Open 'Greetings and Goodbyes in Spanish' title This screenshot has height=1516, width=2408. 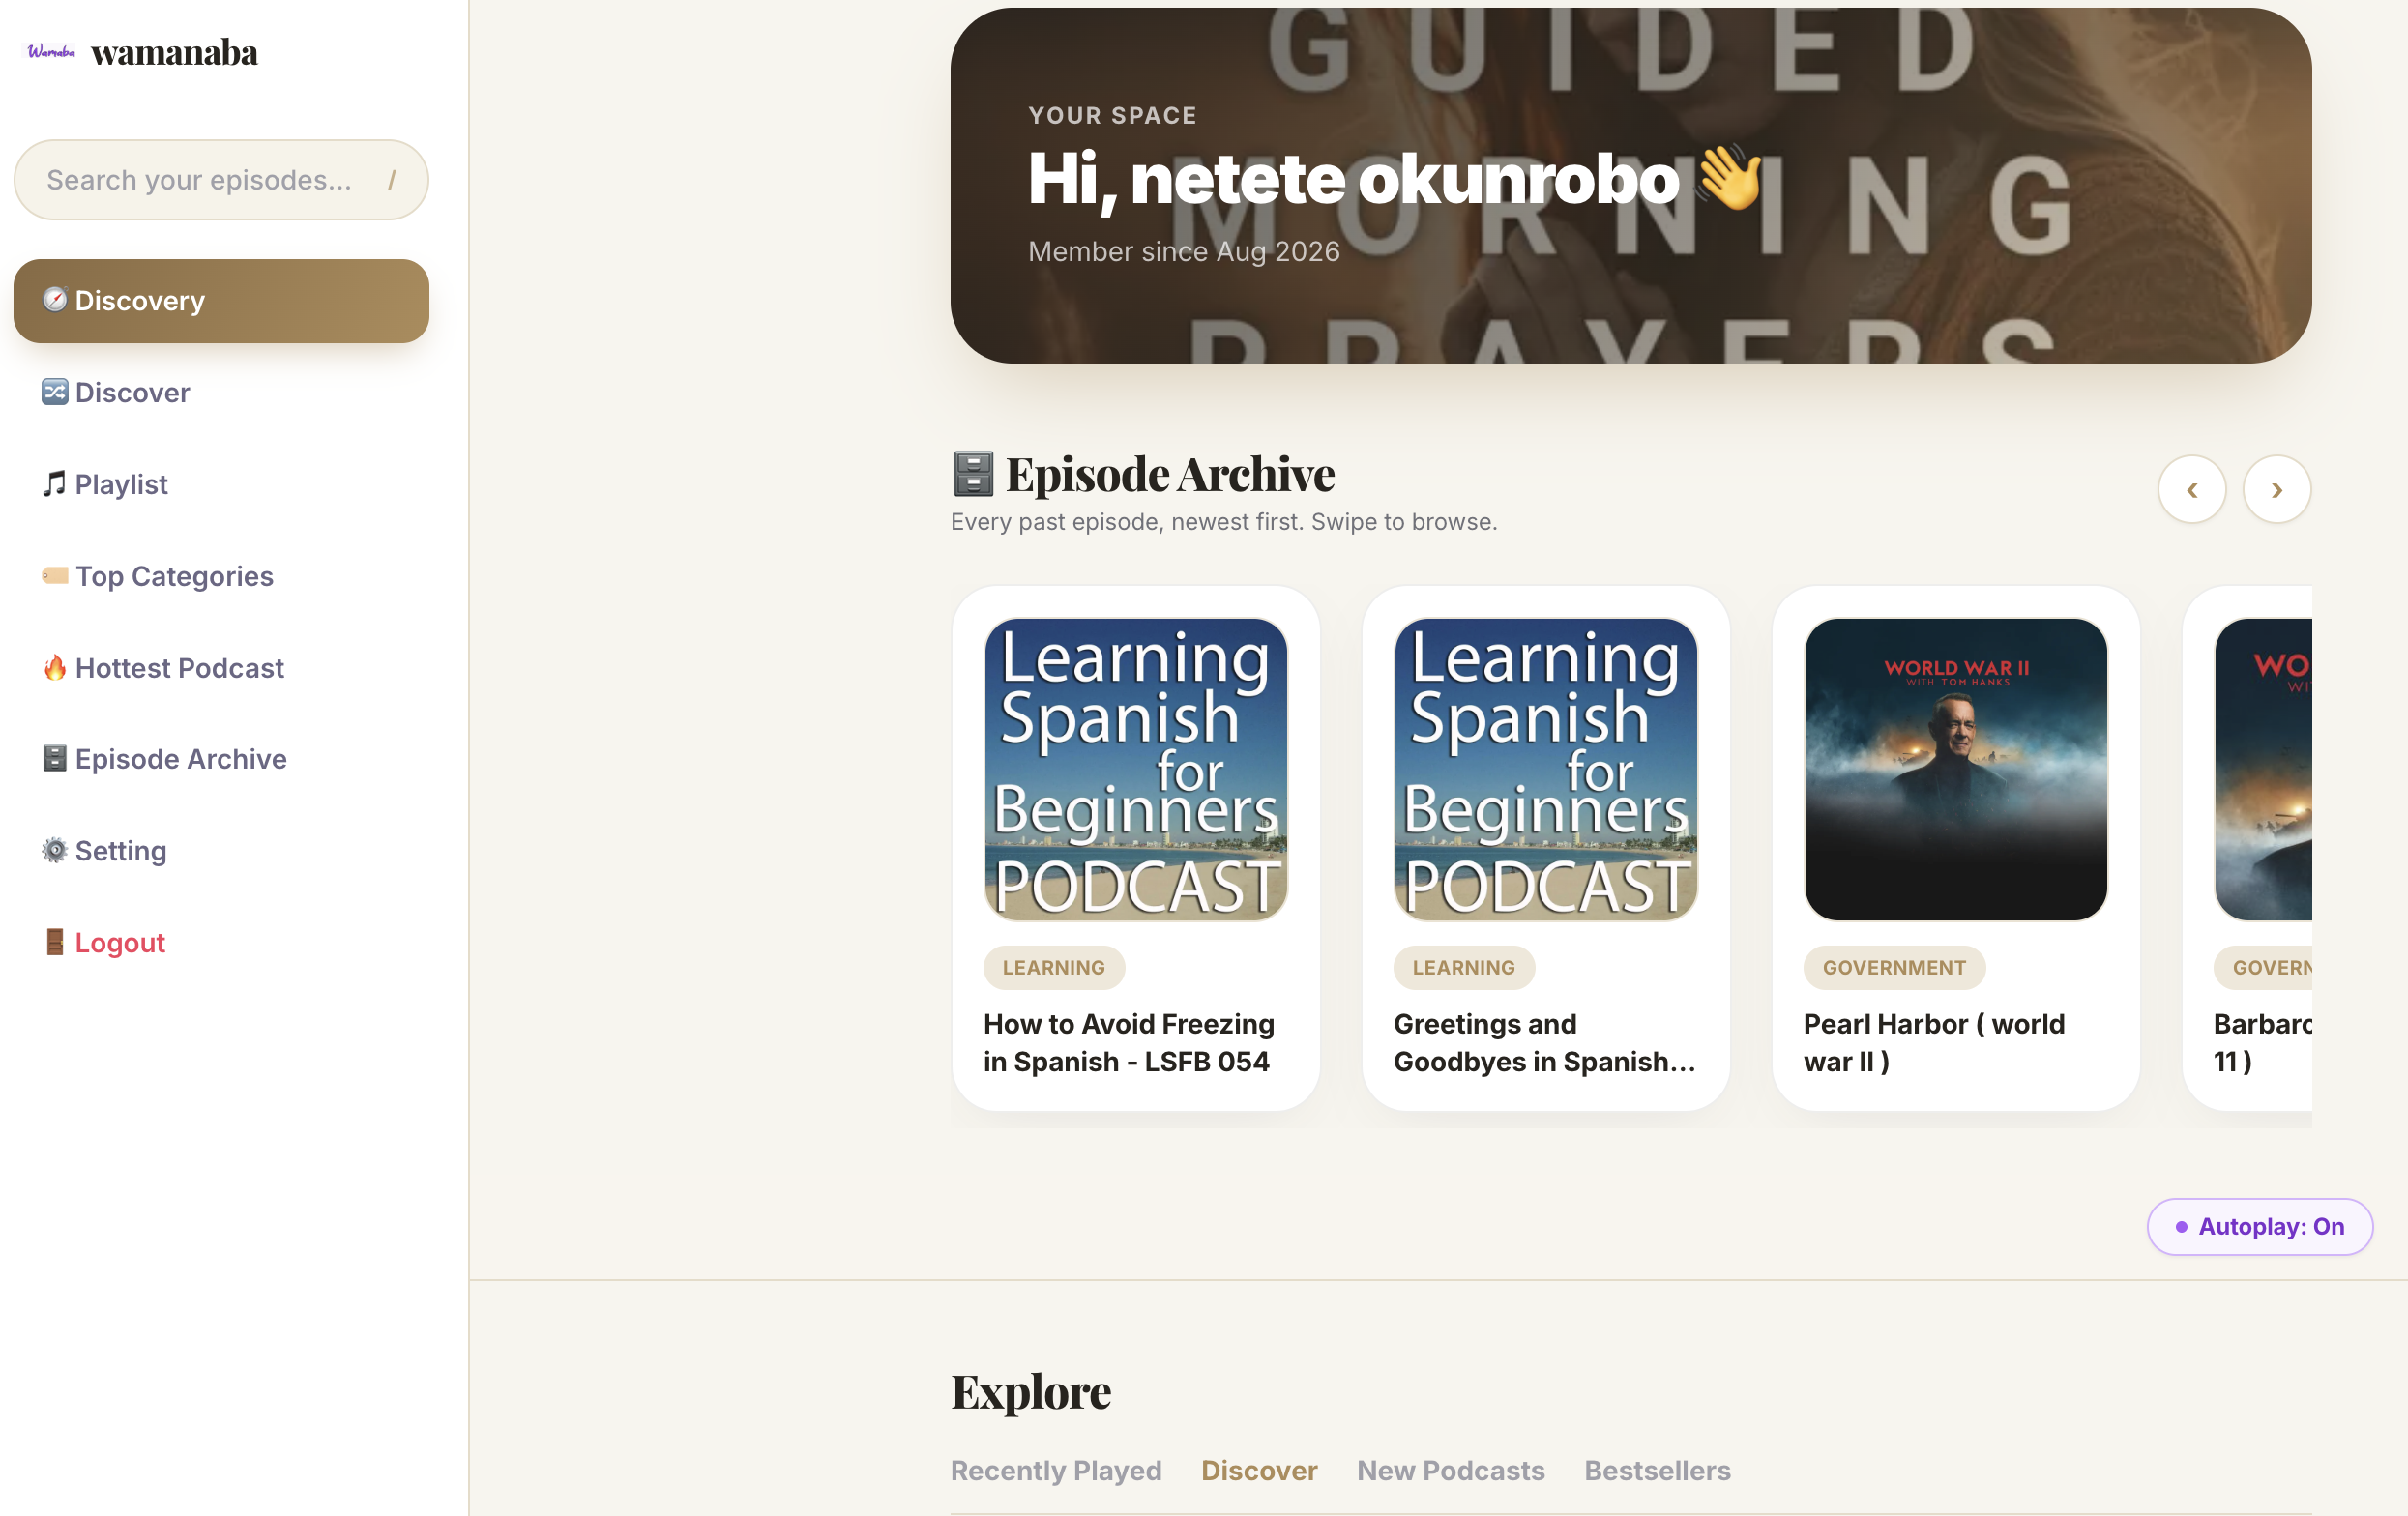click(x=1545, y=1042)
